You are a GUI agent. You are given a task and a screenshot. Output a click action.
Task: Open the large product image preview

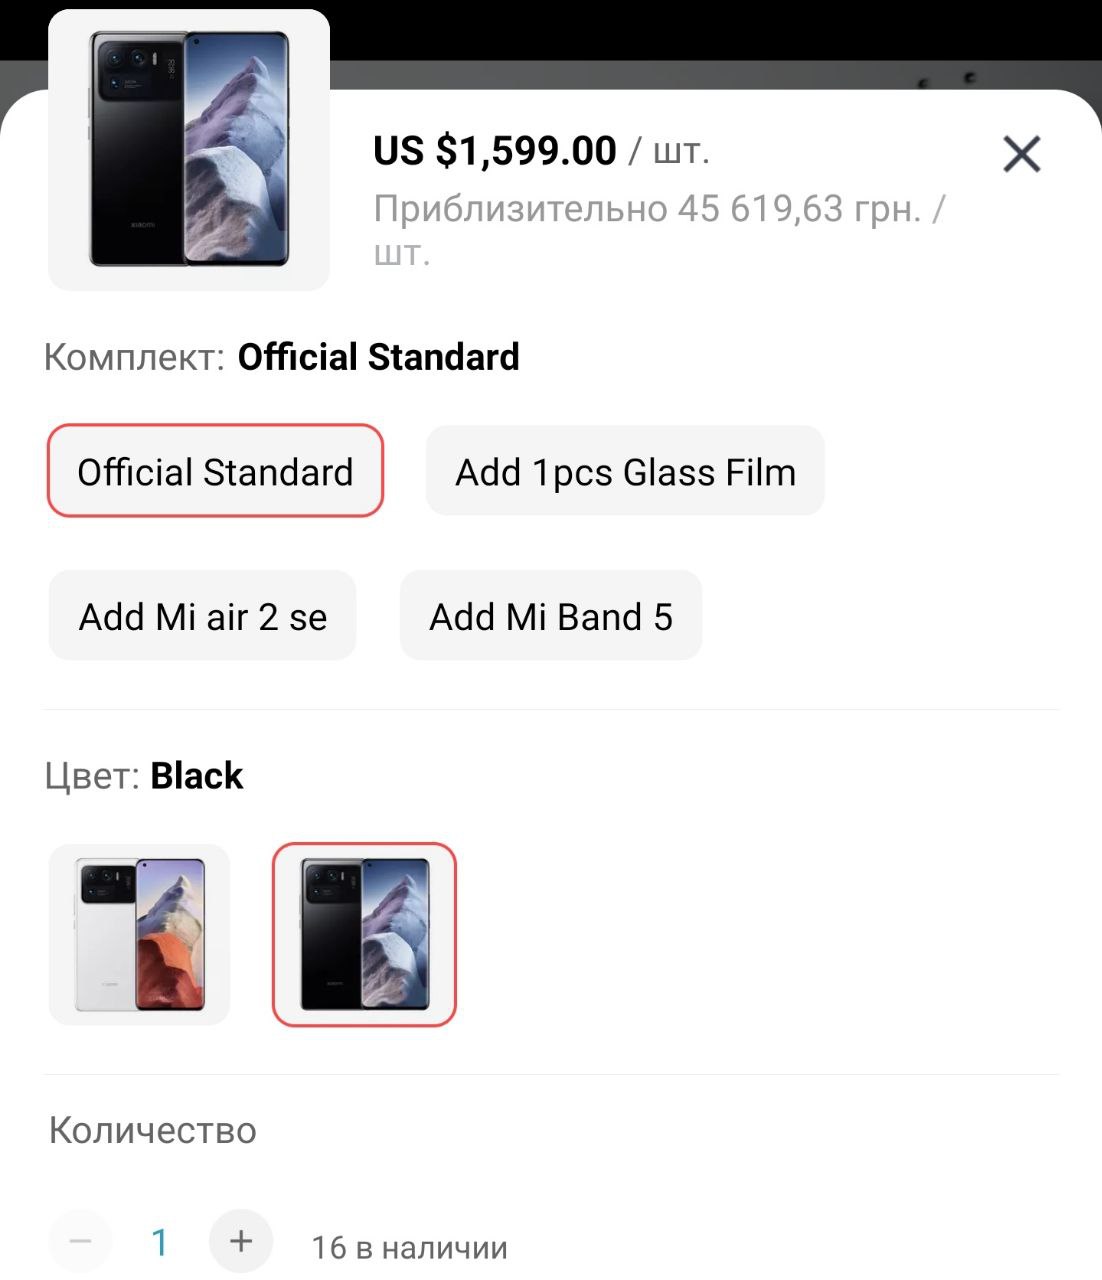click(189, 150)
